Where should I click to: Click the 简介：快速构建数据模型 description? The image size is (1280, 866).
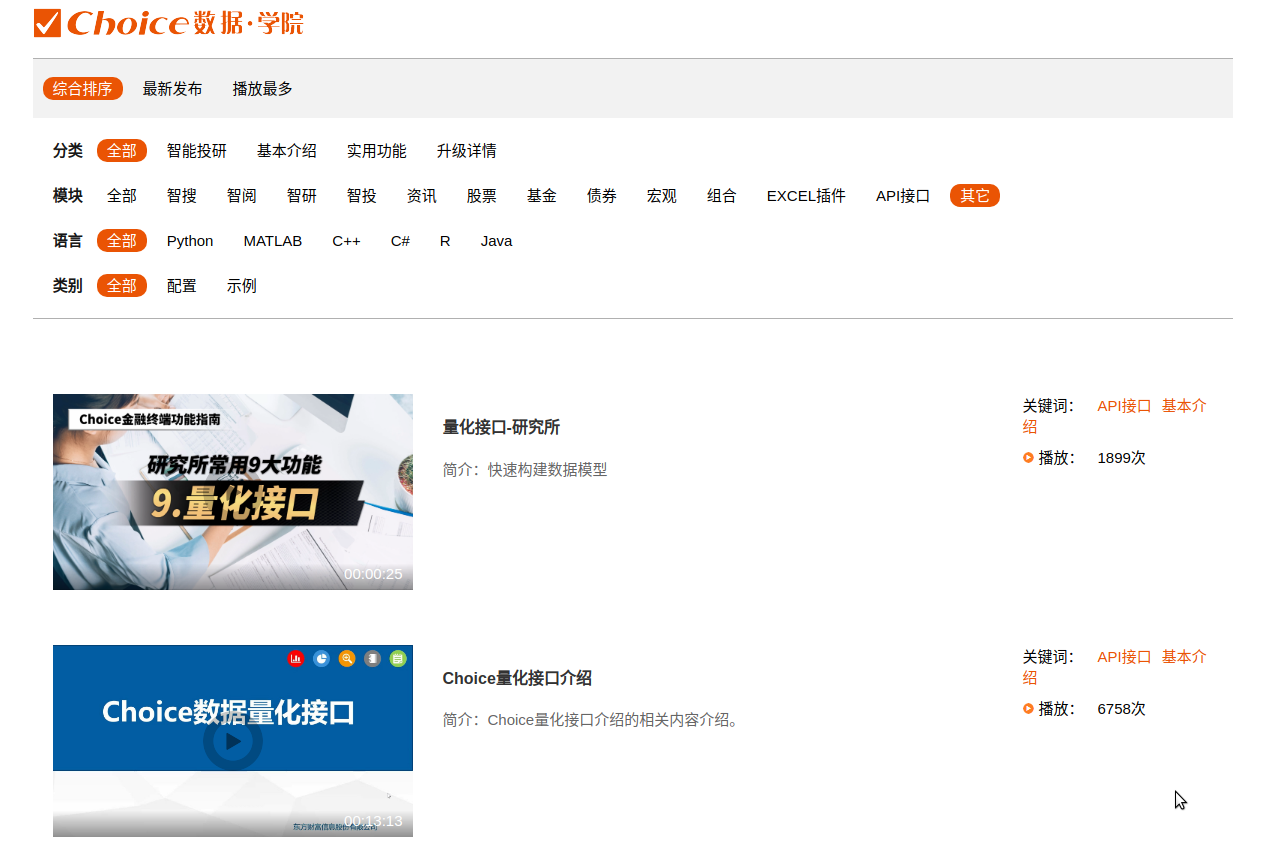pyautogui.click(x=525, y=469)
